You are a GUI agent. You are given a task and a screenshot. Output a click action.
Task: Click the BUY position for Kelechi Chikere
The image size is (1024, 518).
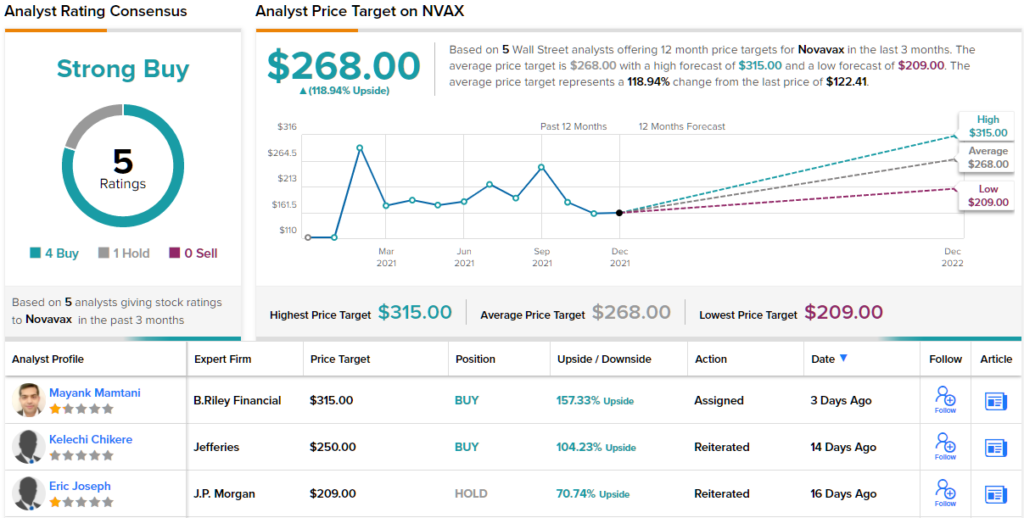point(467,447)
